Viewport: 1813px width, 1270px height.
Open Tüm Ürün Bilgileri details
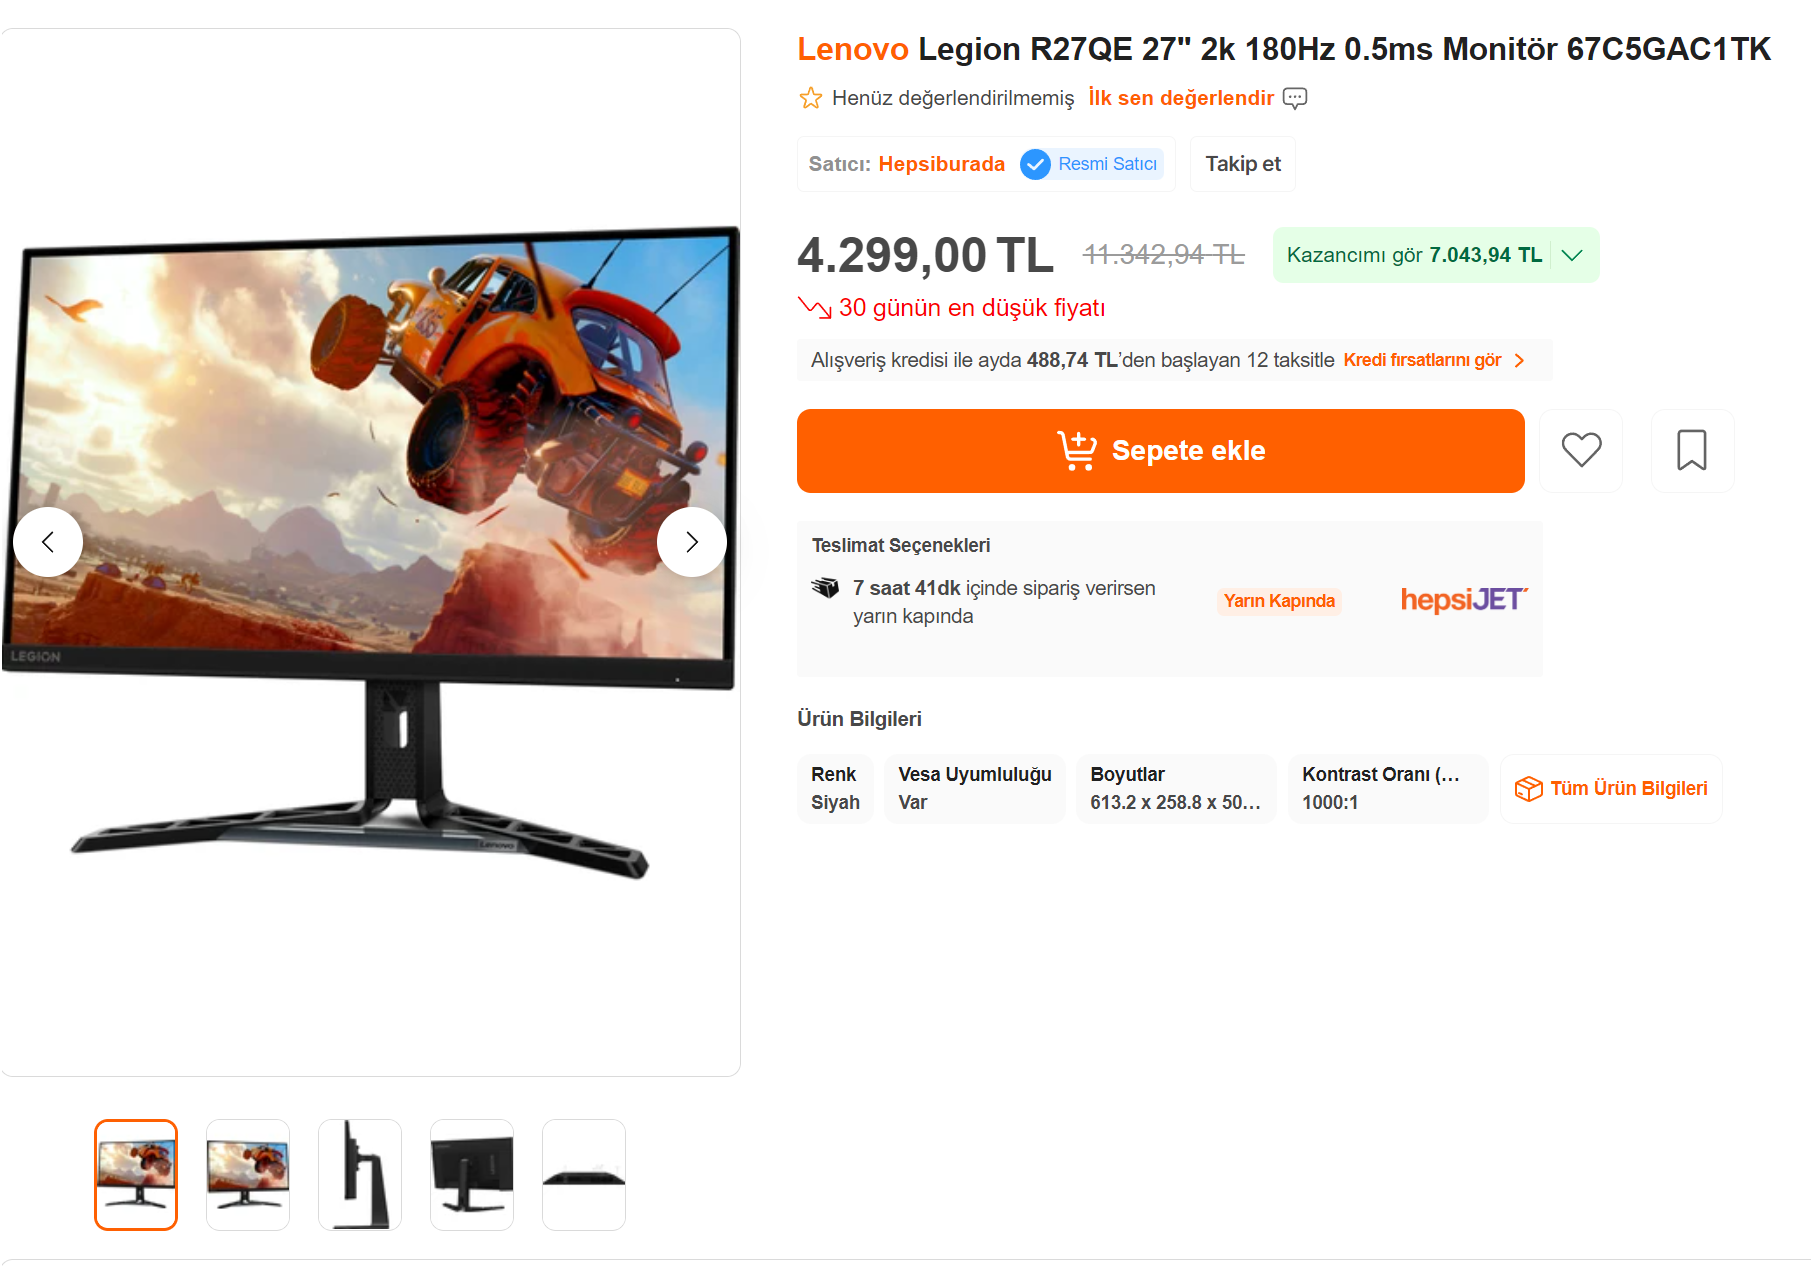1611,789
